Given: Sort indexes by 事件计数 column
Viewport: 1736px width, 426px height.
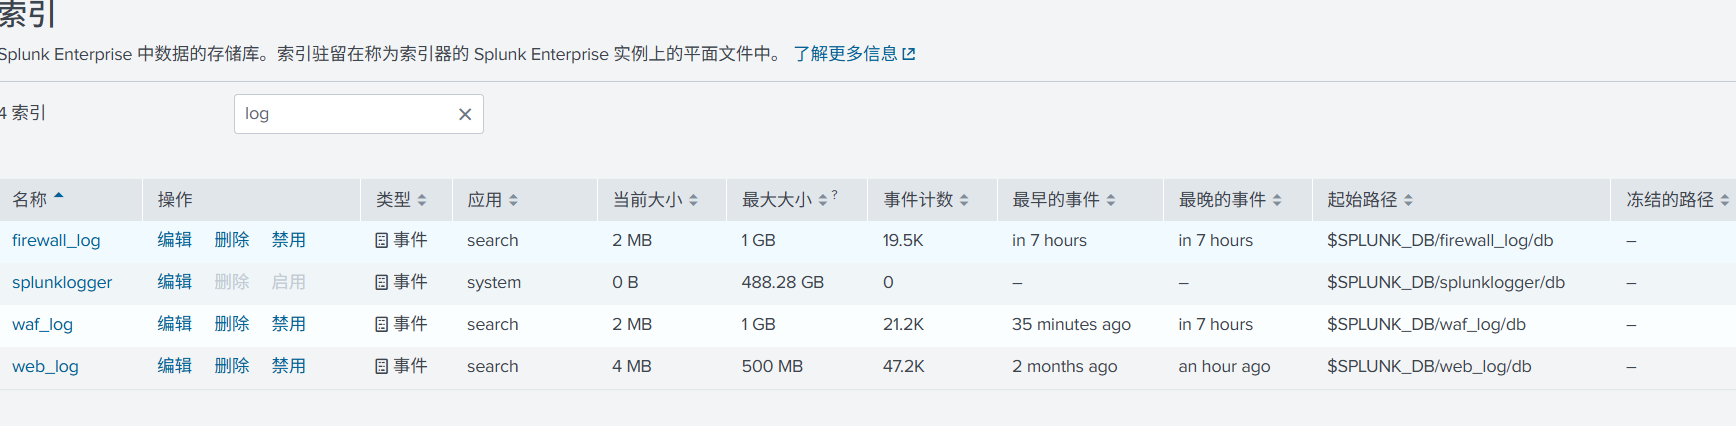Looking at the screenshot, I should [926, 200].
